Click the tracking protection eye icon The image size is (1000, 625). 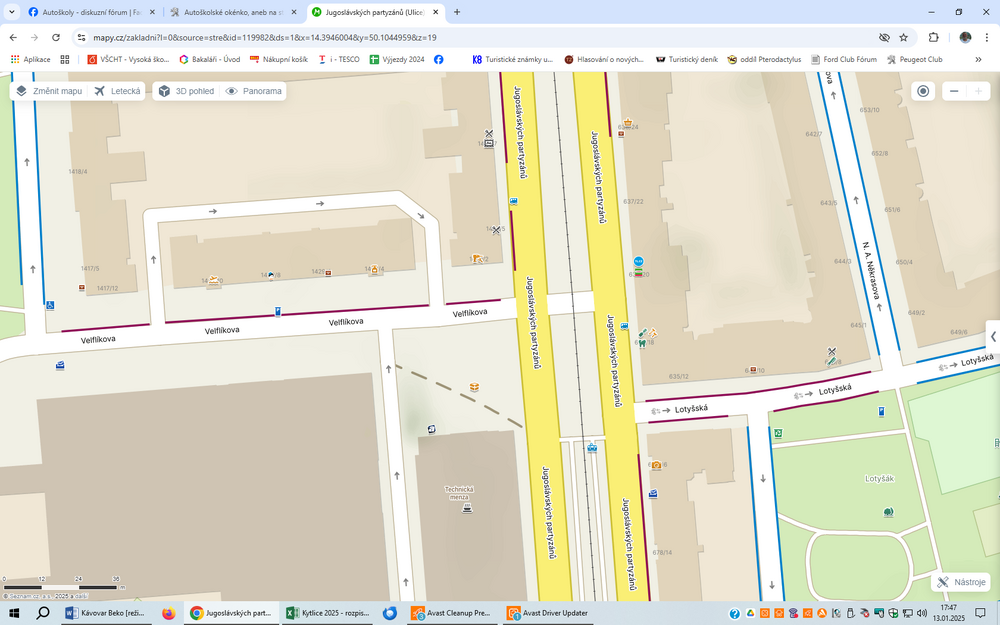(x=884, y=38)
